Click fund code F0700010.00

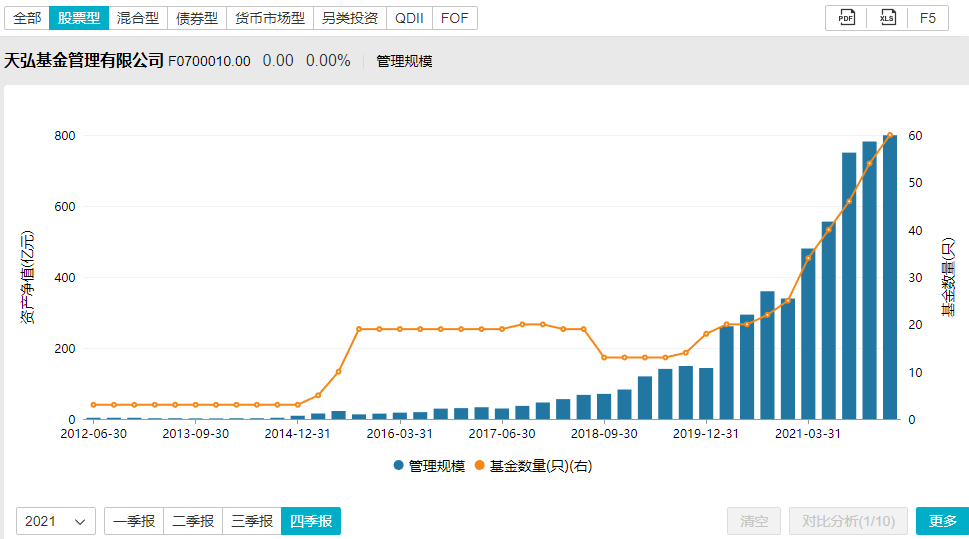pyautogui.click(x=209, y=61)
